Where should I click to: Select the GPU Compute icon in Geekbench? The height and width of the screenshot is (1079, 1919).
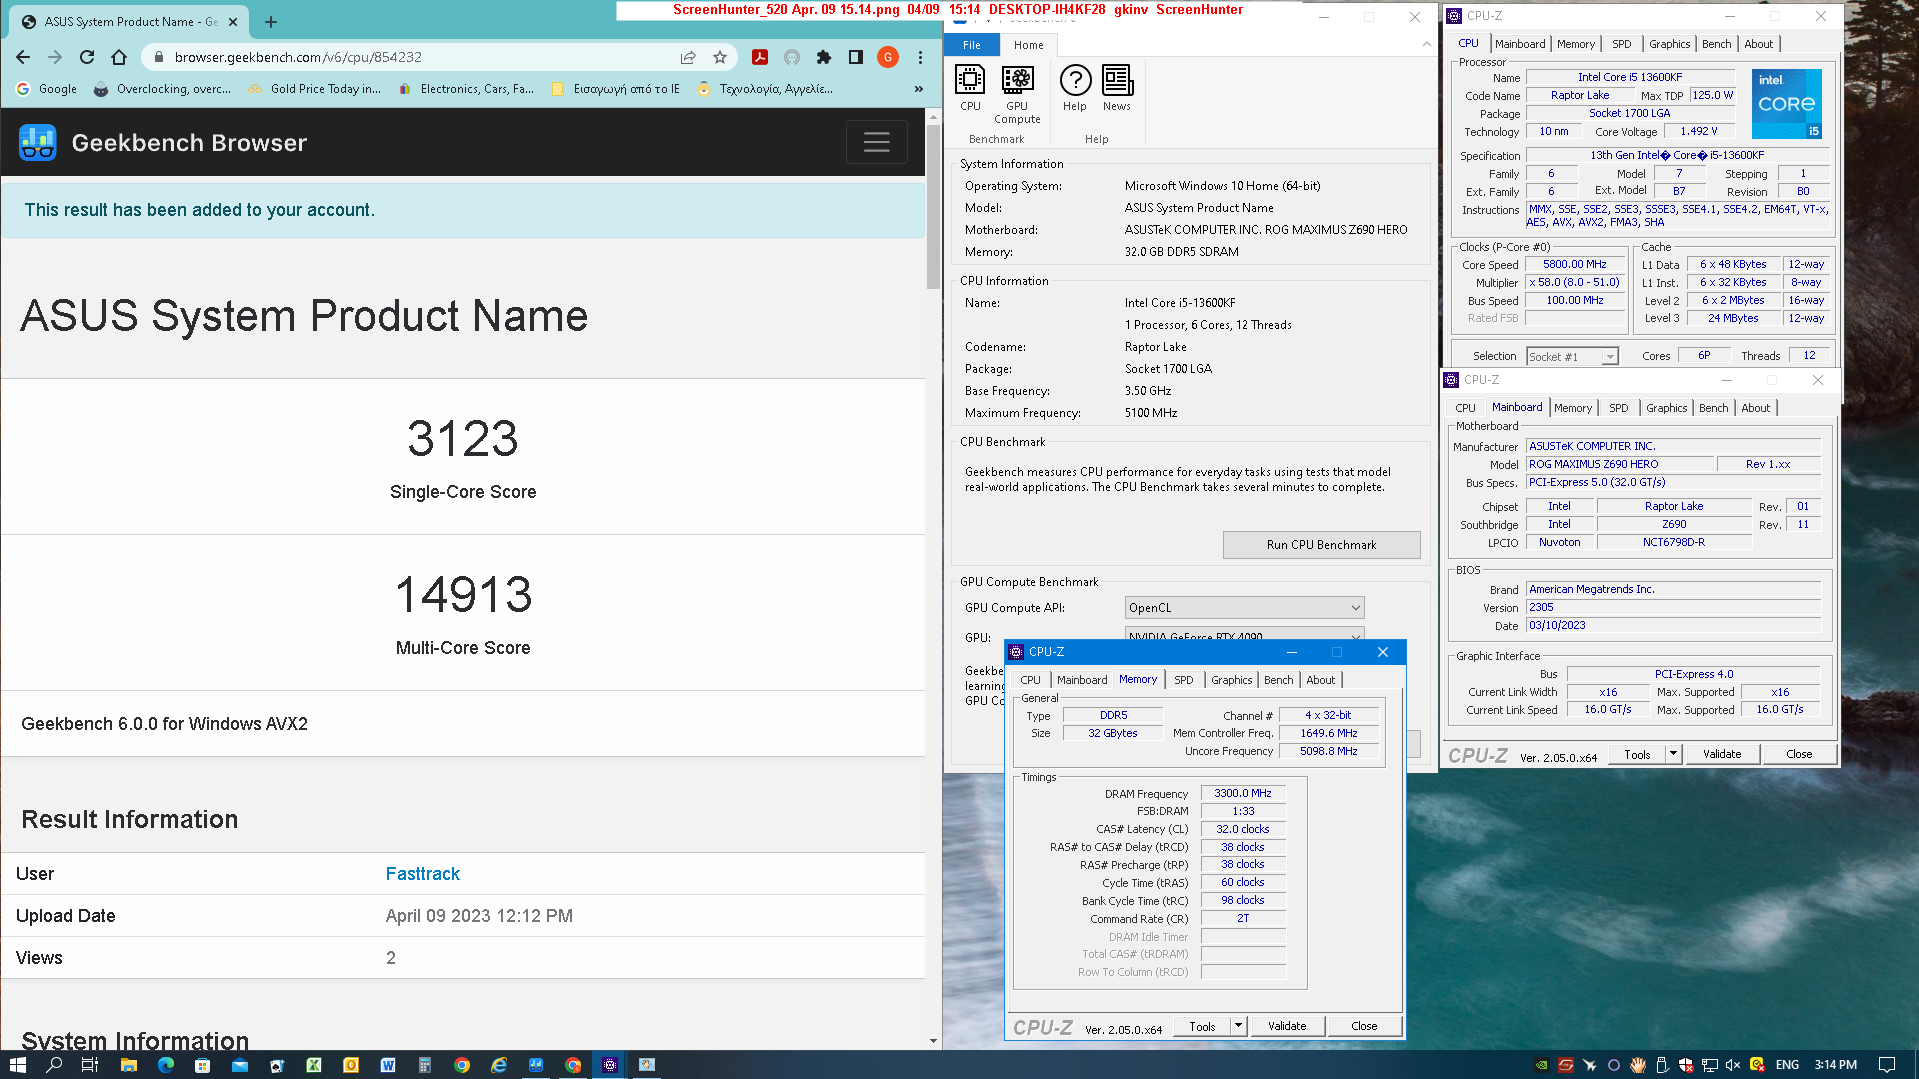click(1017, 95)
